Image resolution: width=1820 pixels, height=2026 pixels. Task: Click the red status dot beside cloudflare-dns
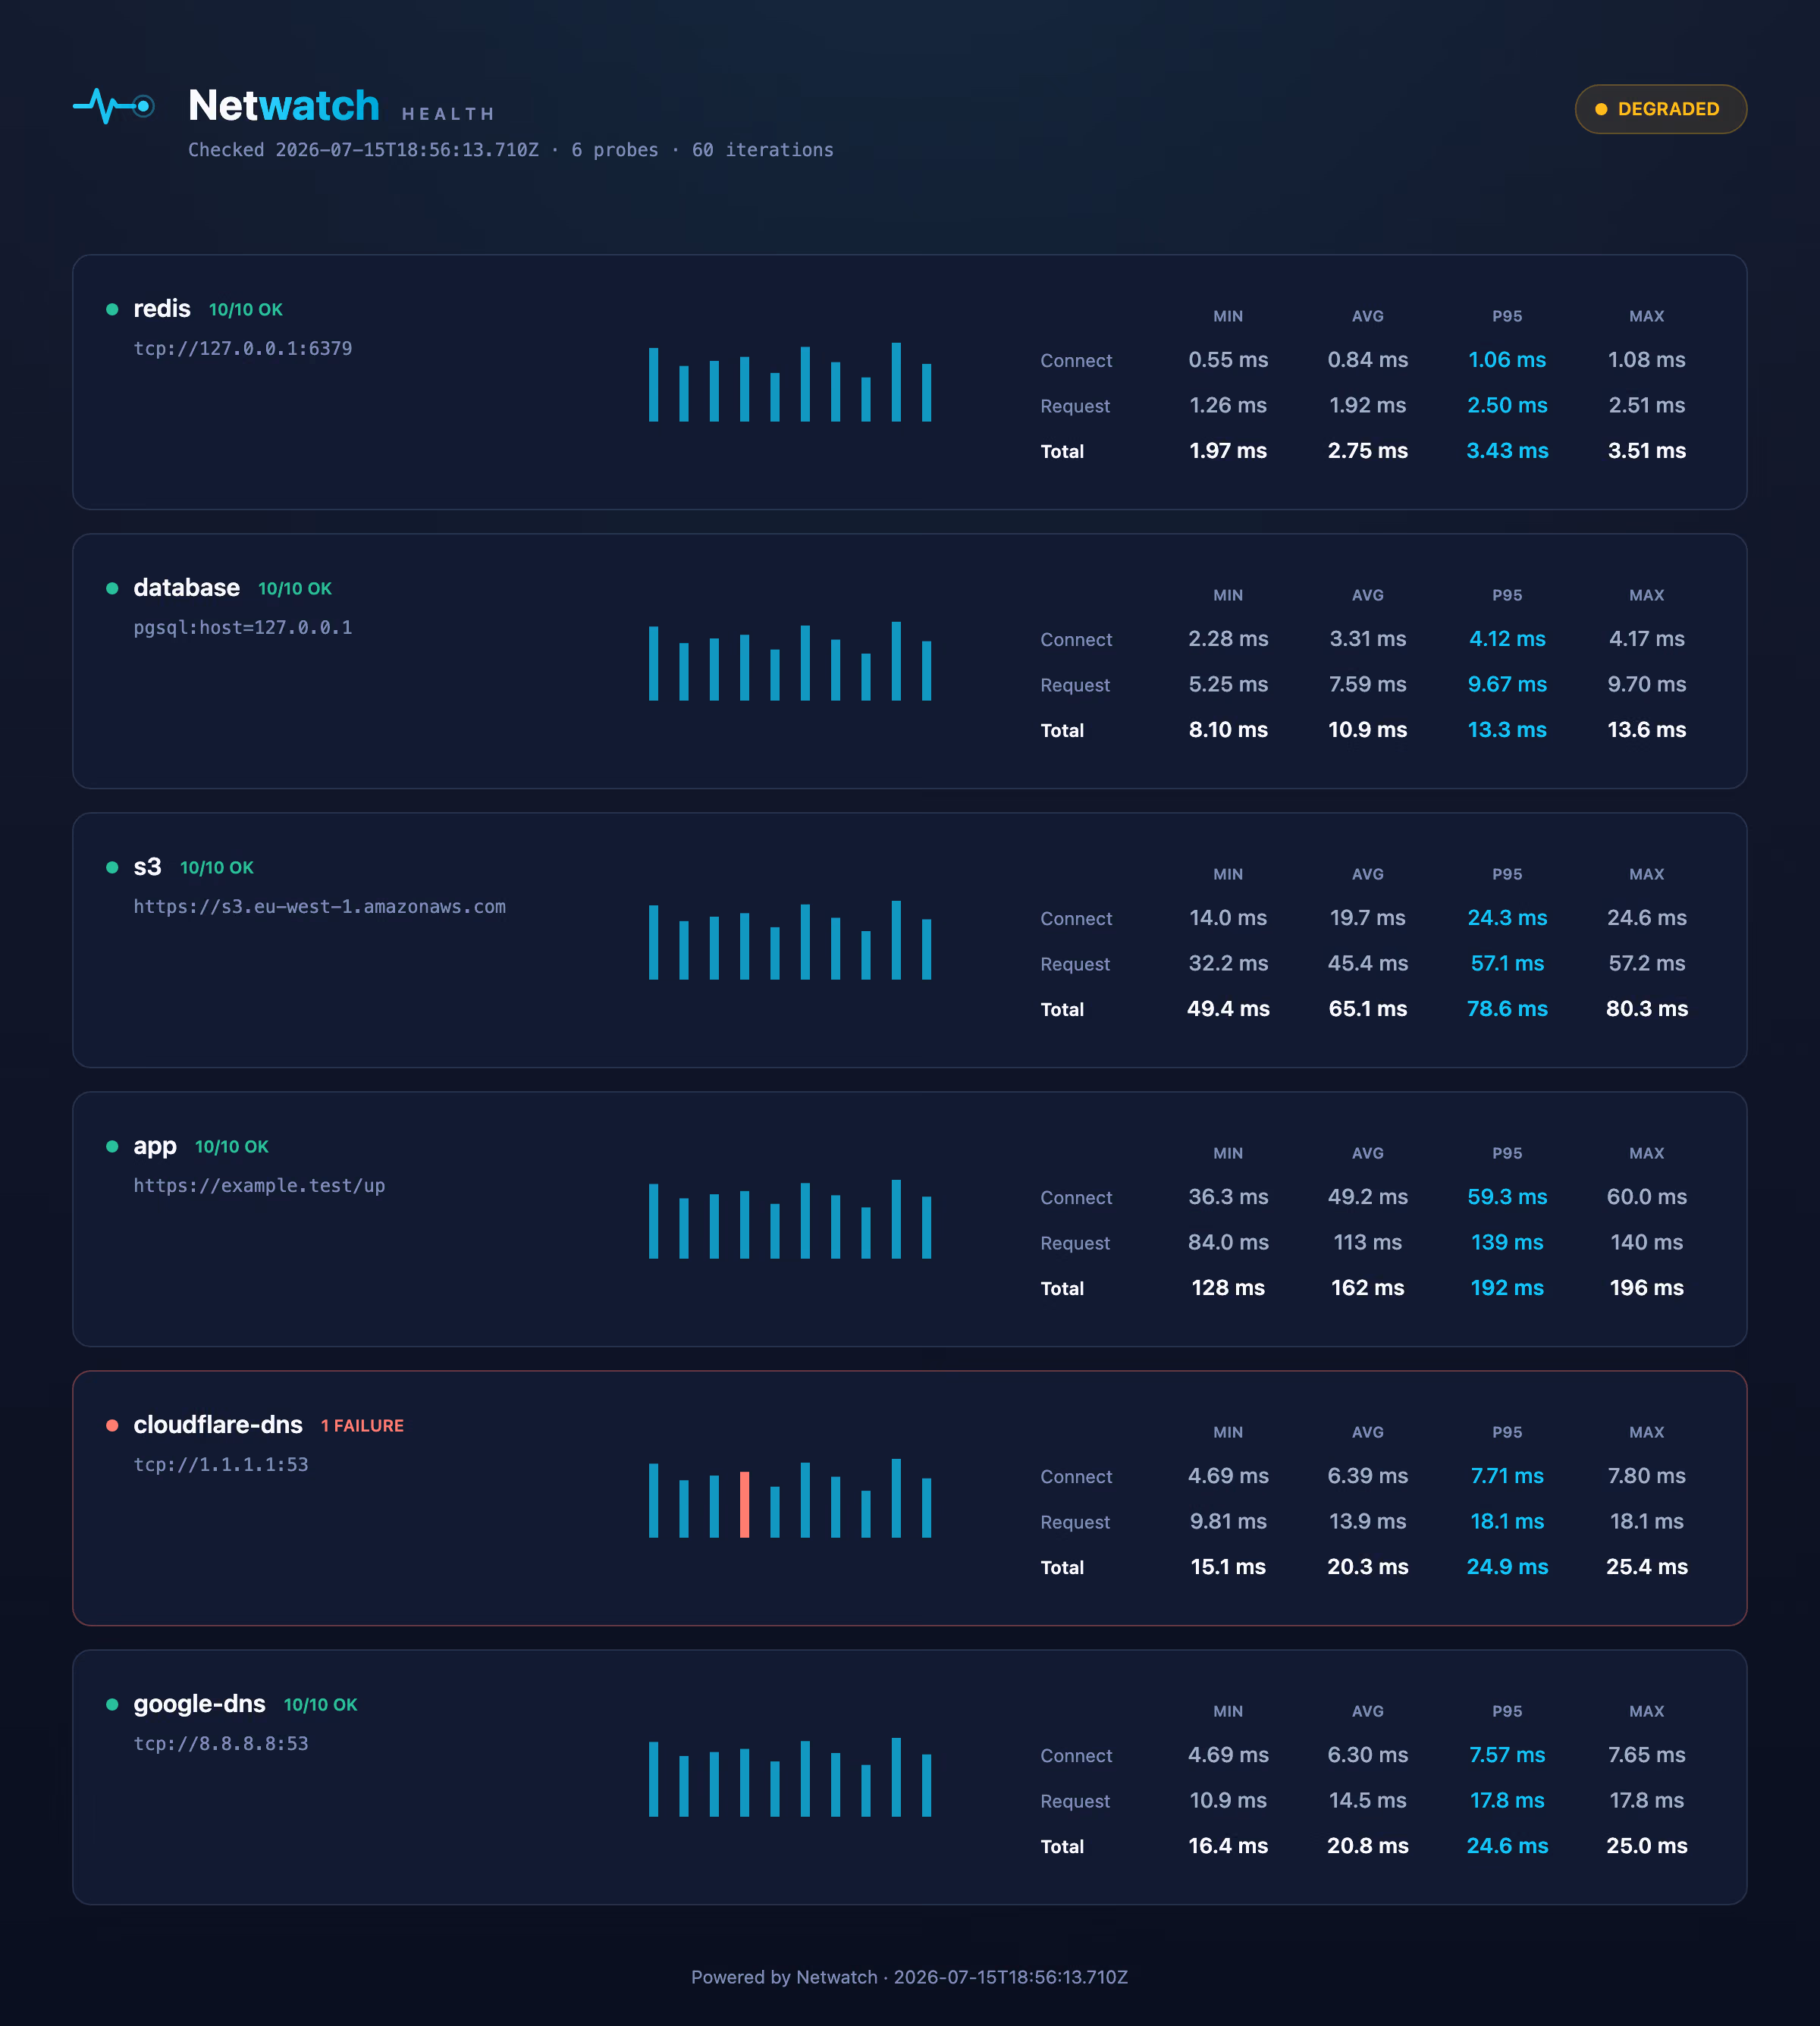112,1426
